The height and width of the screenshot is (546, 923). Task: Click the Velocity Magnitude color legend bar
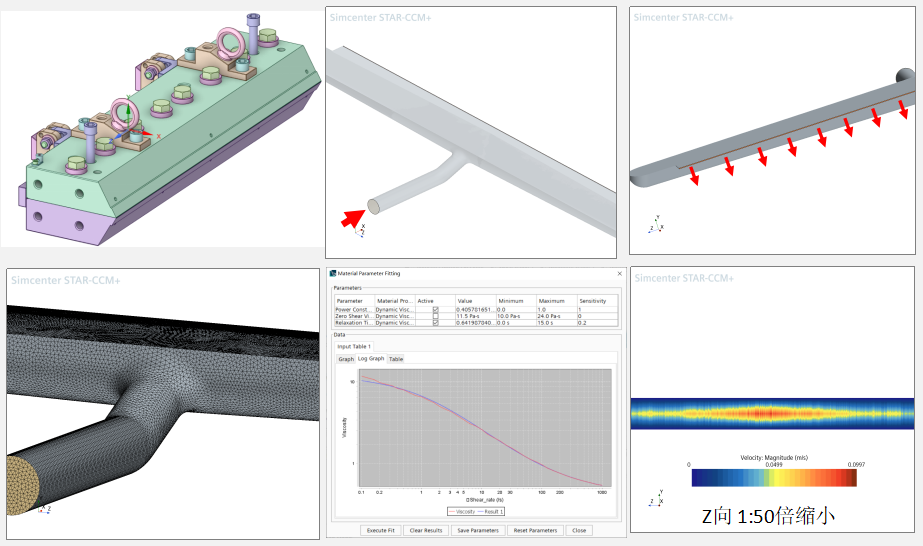coord(773,478)
